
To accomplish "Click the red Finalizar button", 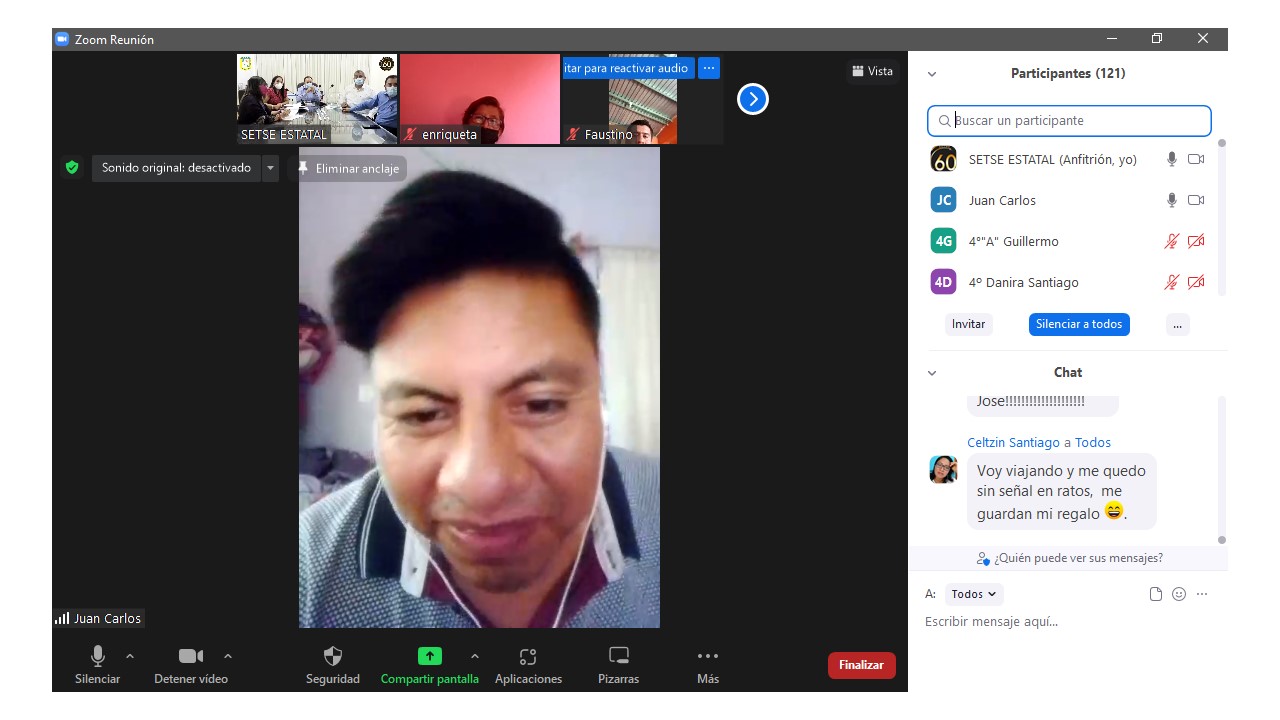I will click(x=861, y=665).
